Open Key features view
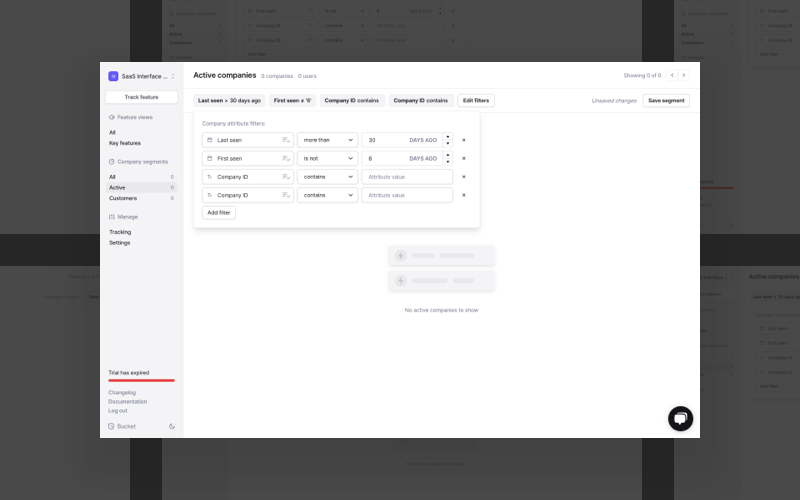The image size is (800, 500). (x=125, y=143)
